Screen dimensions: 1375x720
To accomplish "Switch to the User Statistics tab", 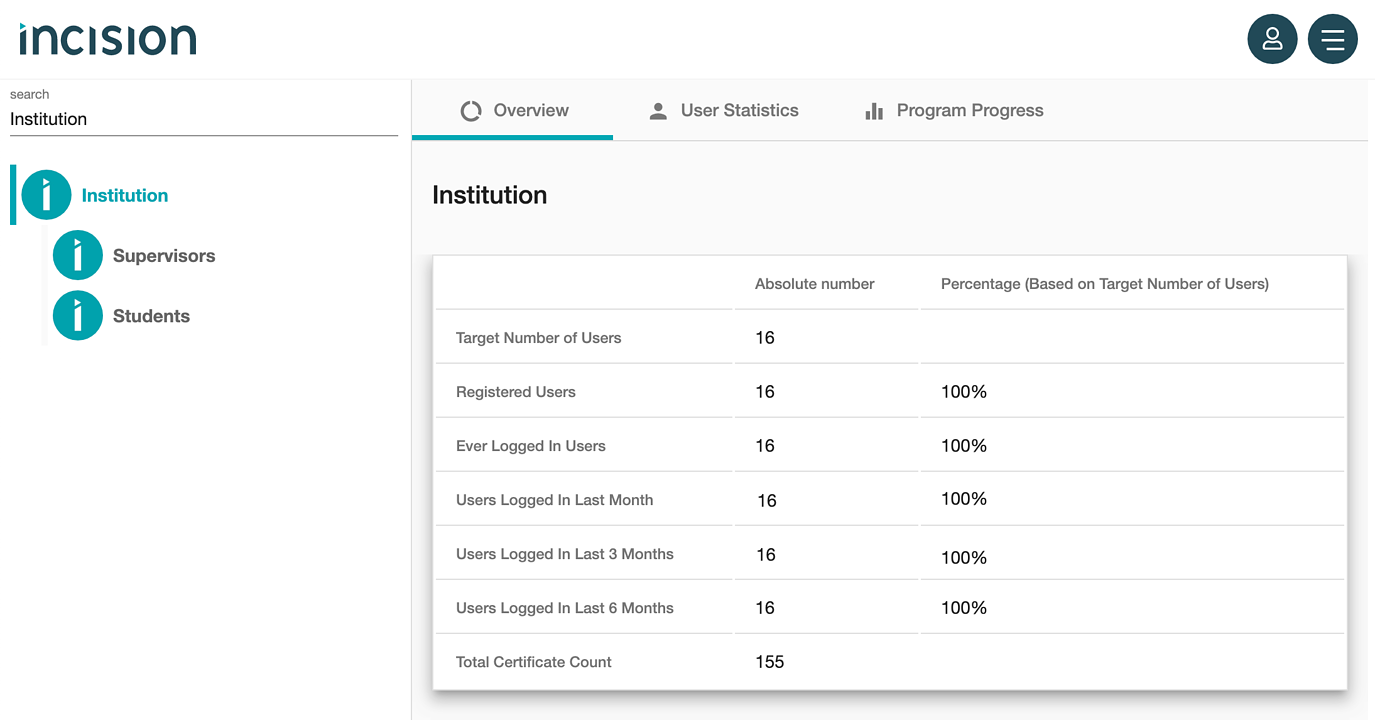I will pos(739,111).
